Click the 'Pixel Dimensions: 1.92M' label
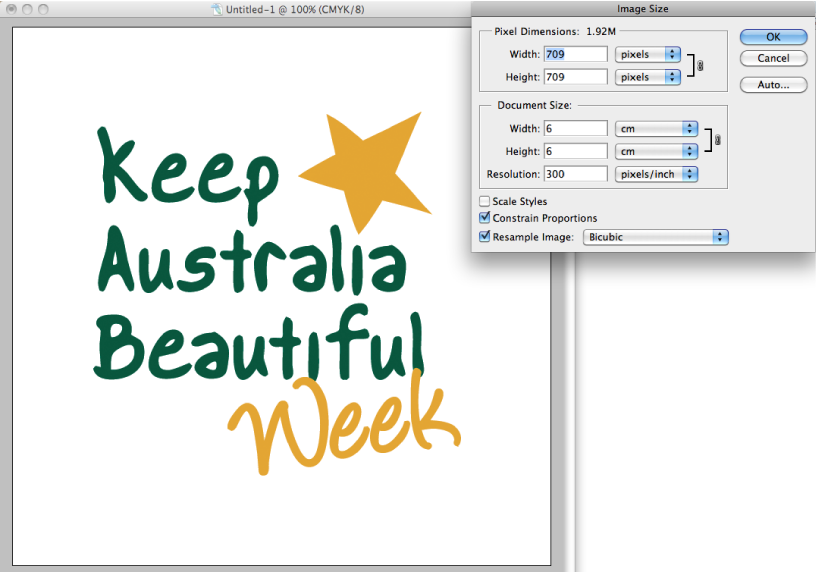816x572 pixels. 555,32
